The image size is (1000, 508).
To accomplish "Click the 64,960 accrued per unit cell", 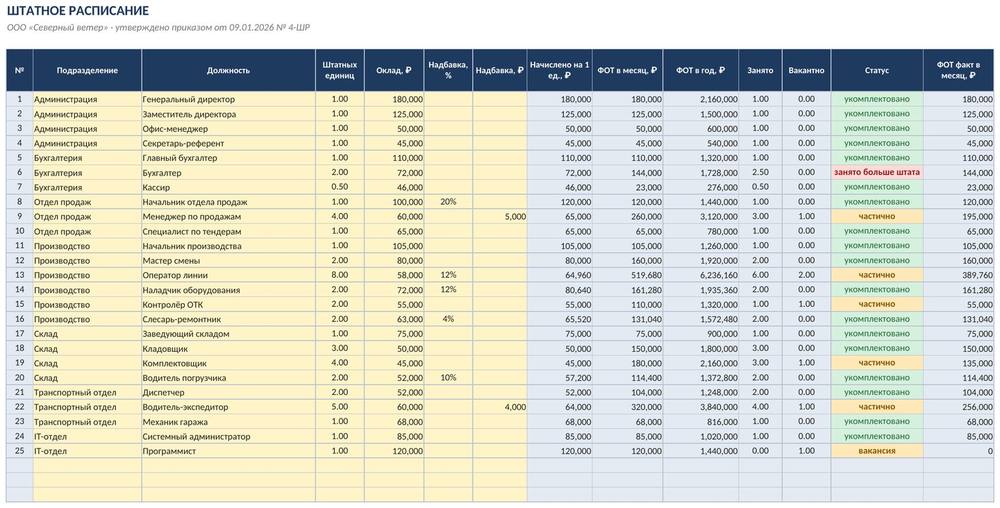I will [560, 275].
